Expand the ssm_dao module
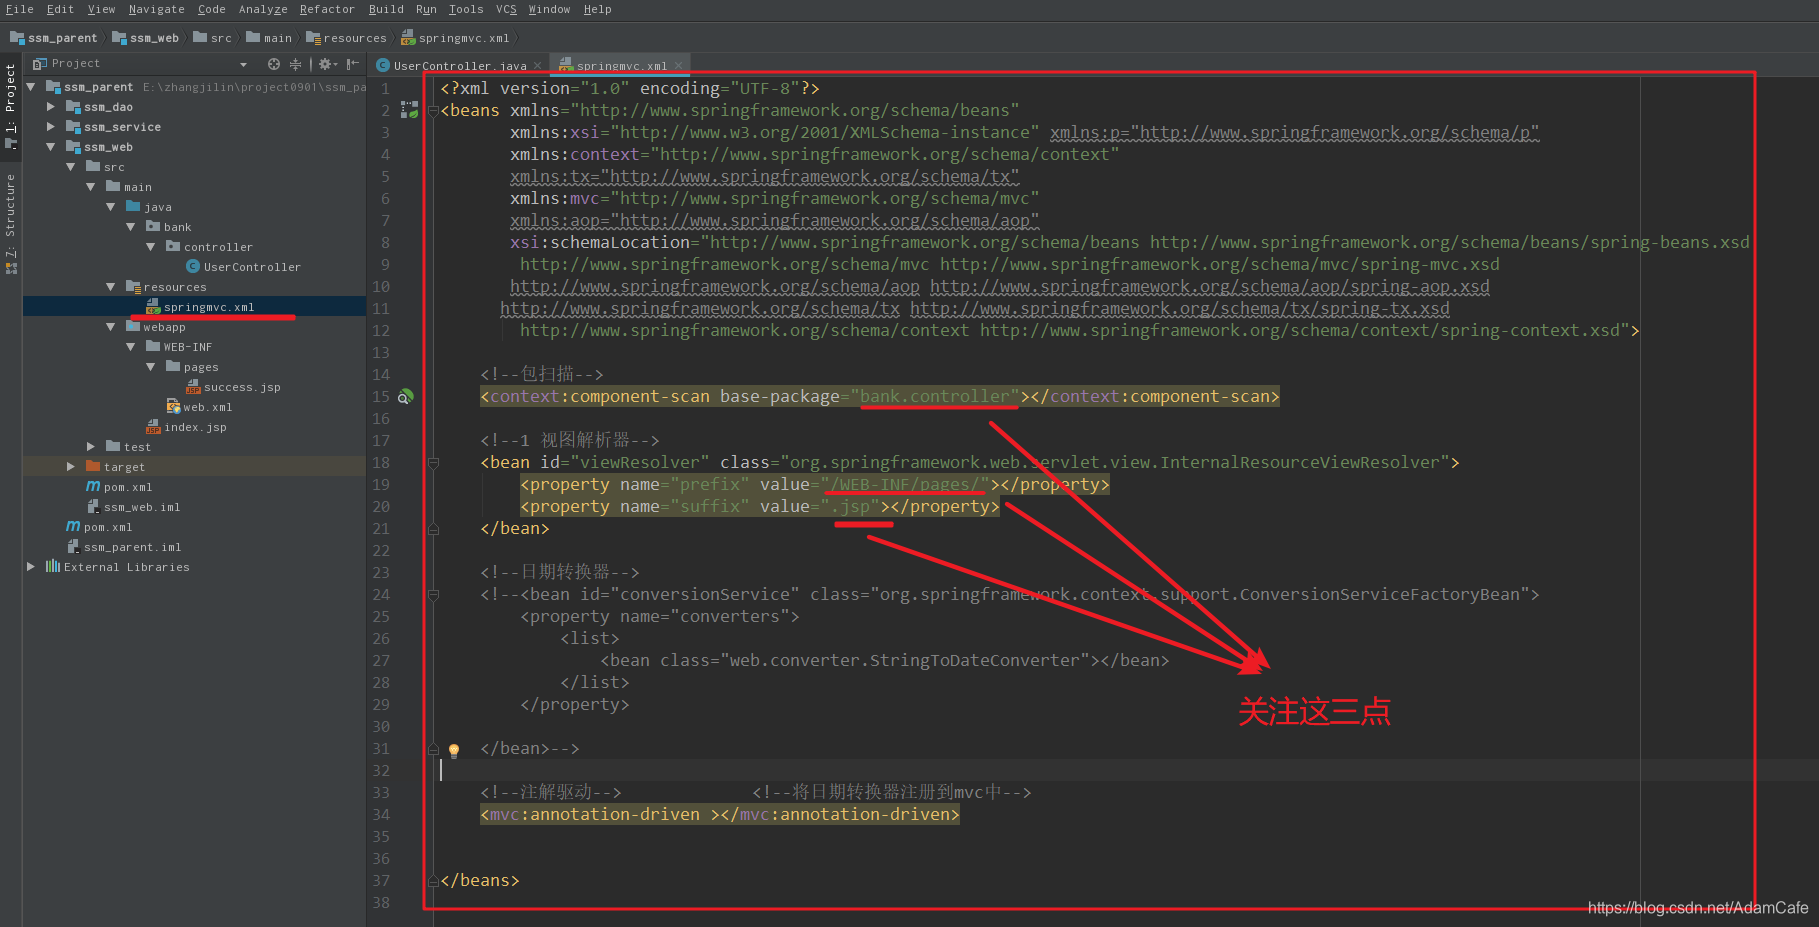 51,107
